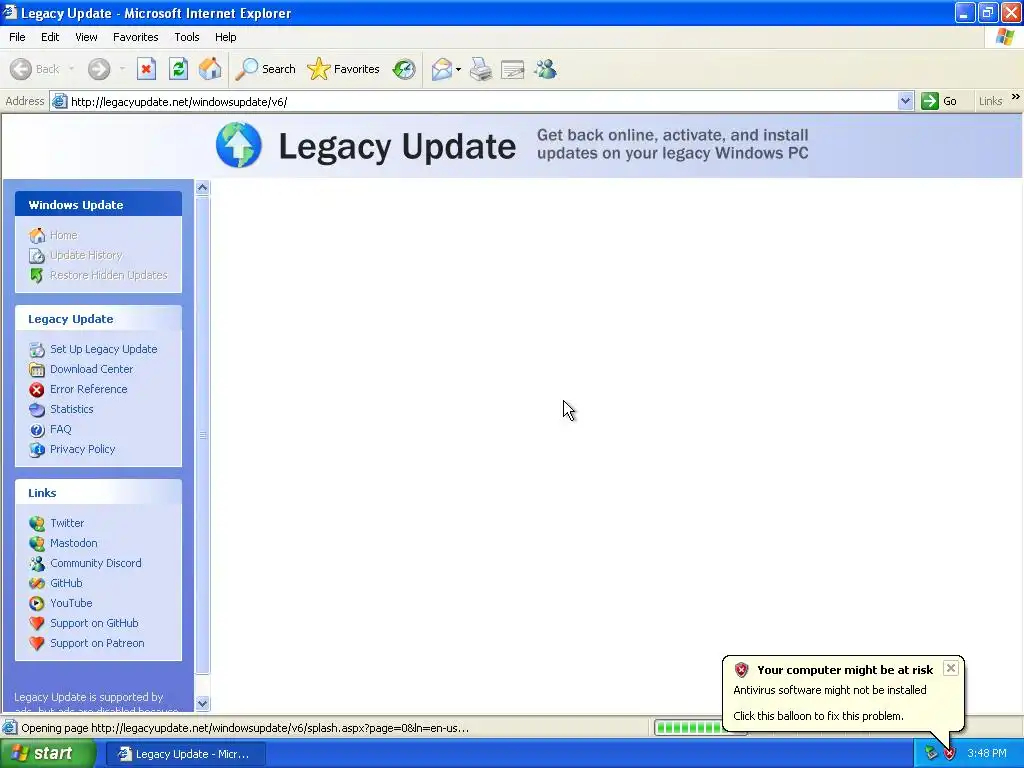This screenshot has height=768, width=1024.
Task: Open the GitHub link
Action: [x=67, y=583]
